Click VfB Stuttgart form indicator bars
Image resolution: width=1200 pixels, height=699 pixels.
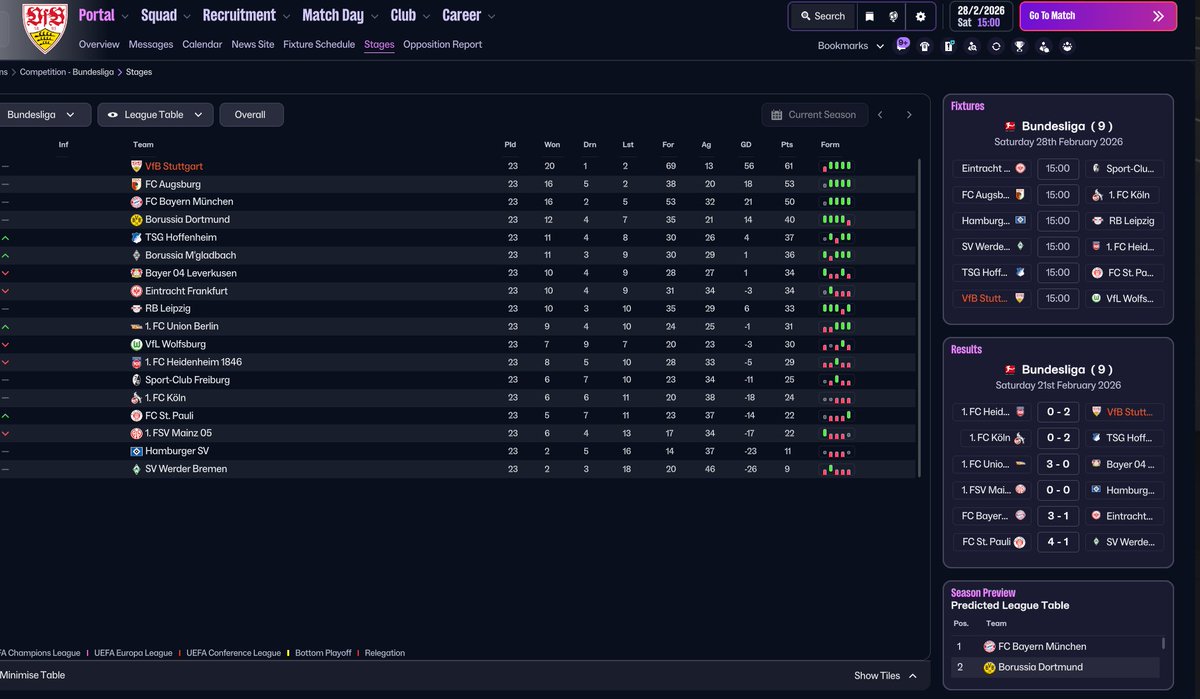coord(837,166)
